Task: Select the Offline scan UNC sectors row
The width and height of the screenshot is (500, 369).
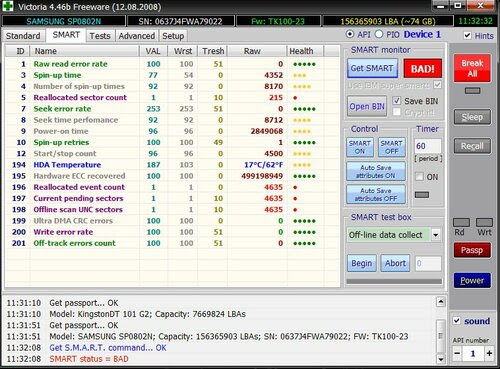Action: 173,210
